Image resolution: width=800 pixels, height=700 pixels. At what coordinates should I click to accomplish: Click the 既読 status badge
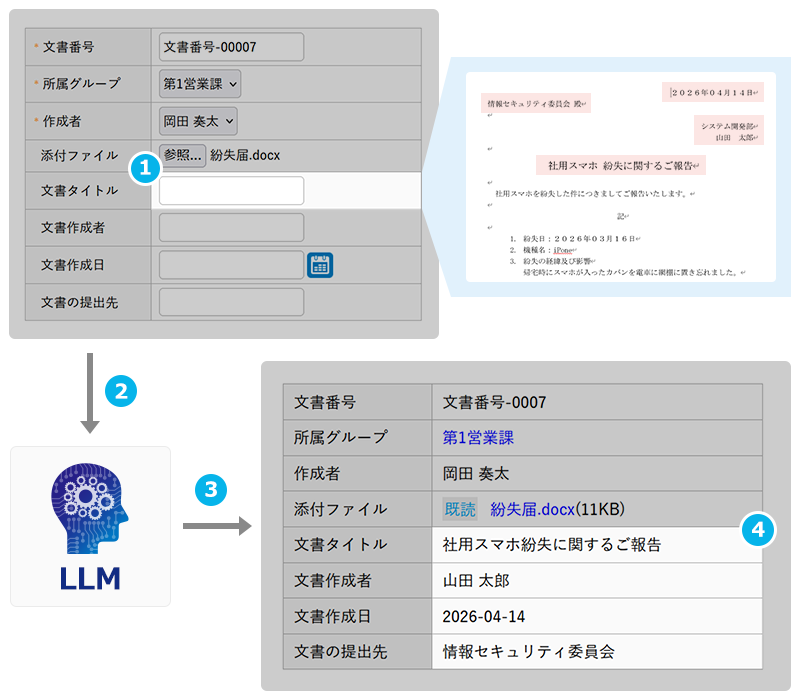click(x=460, y=509)
